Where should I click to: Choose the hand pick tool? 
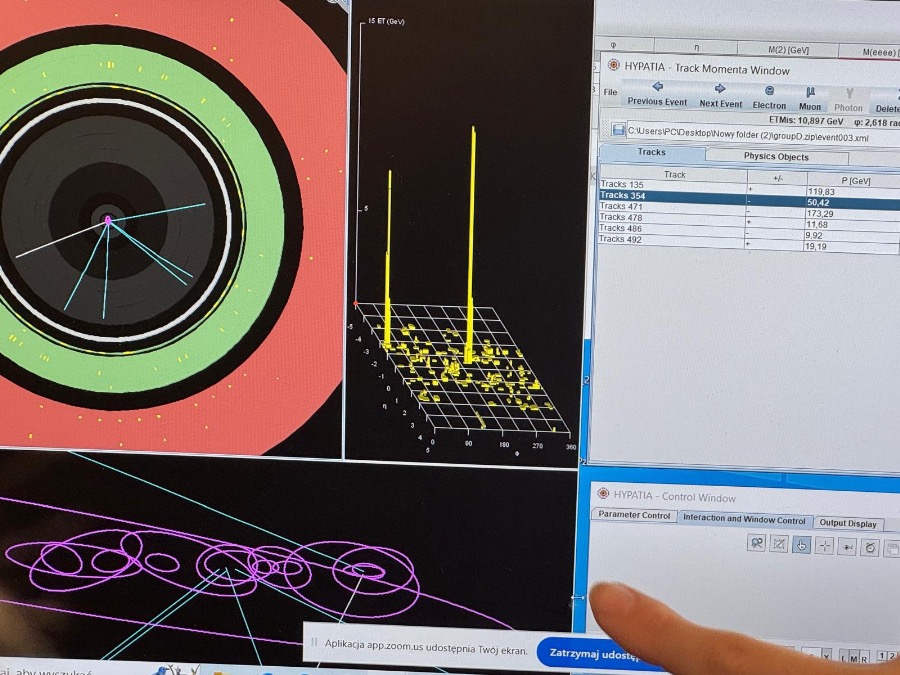[801, 545]
